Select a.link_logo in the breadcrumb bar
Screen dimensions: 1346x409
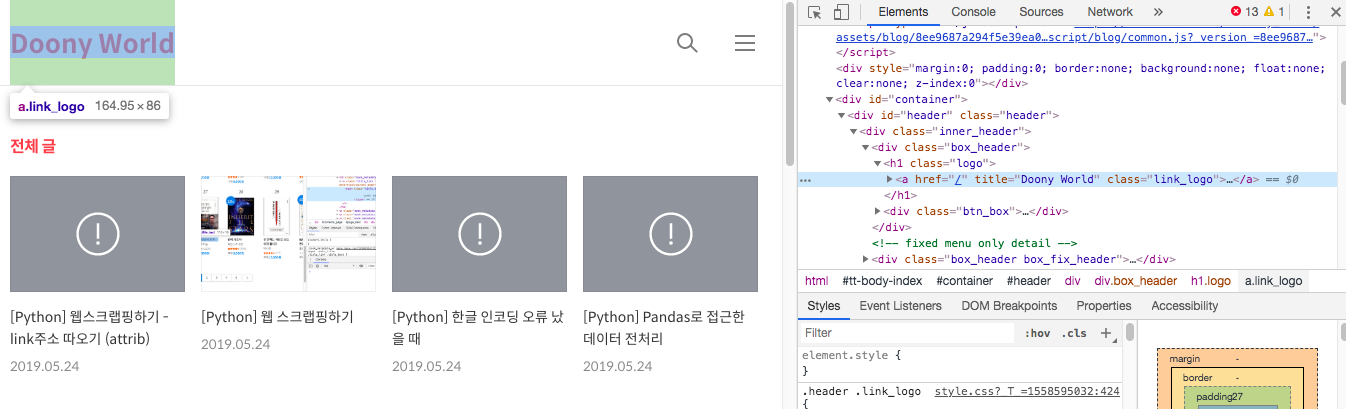1273,282
